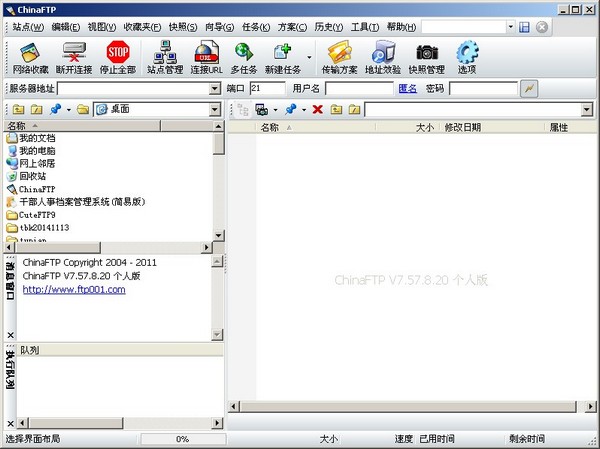Sort remote files by 修改日期 header
The width and height of the screenshot is (600, 449).
[492, 127]
